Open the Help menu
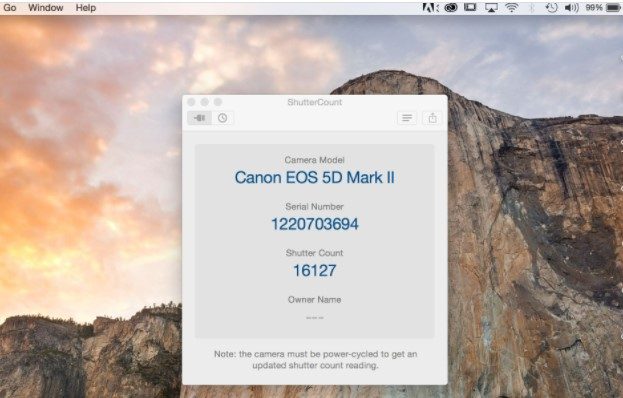 coord(86,8)
